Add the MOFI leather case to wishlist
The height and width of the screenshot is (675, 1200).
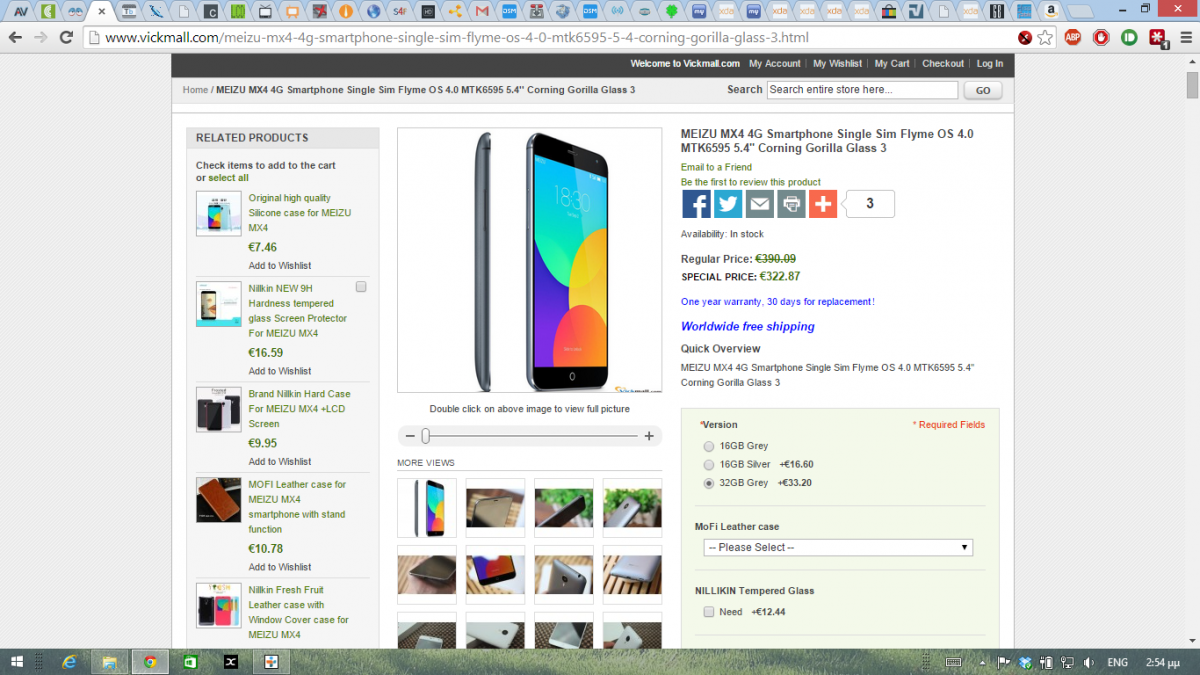click(x=280, y=566)
